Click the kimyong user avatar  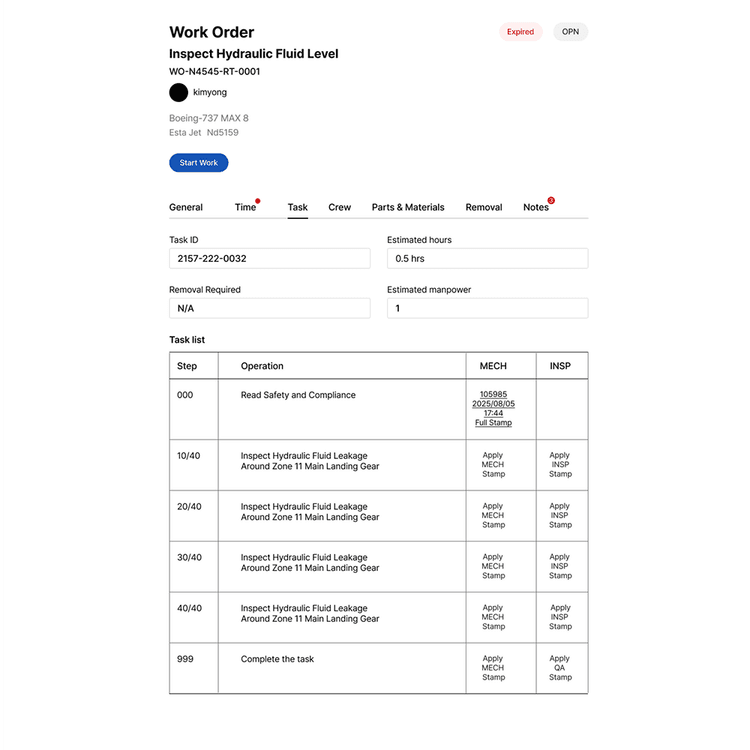[x=179, y=92]
